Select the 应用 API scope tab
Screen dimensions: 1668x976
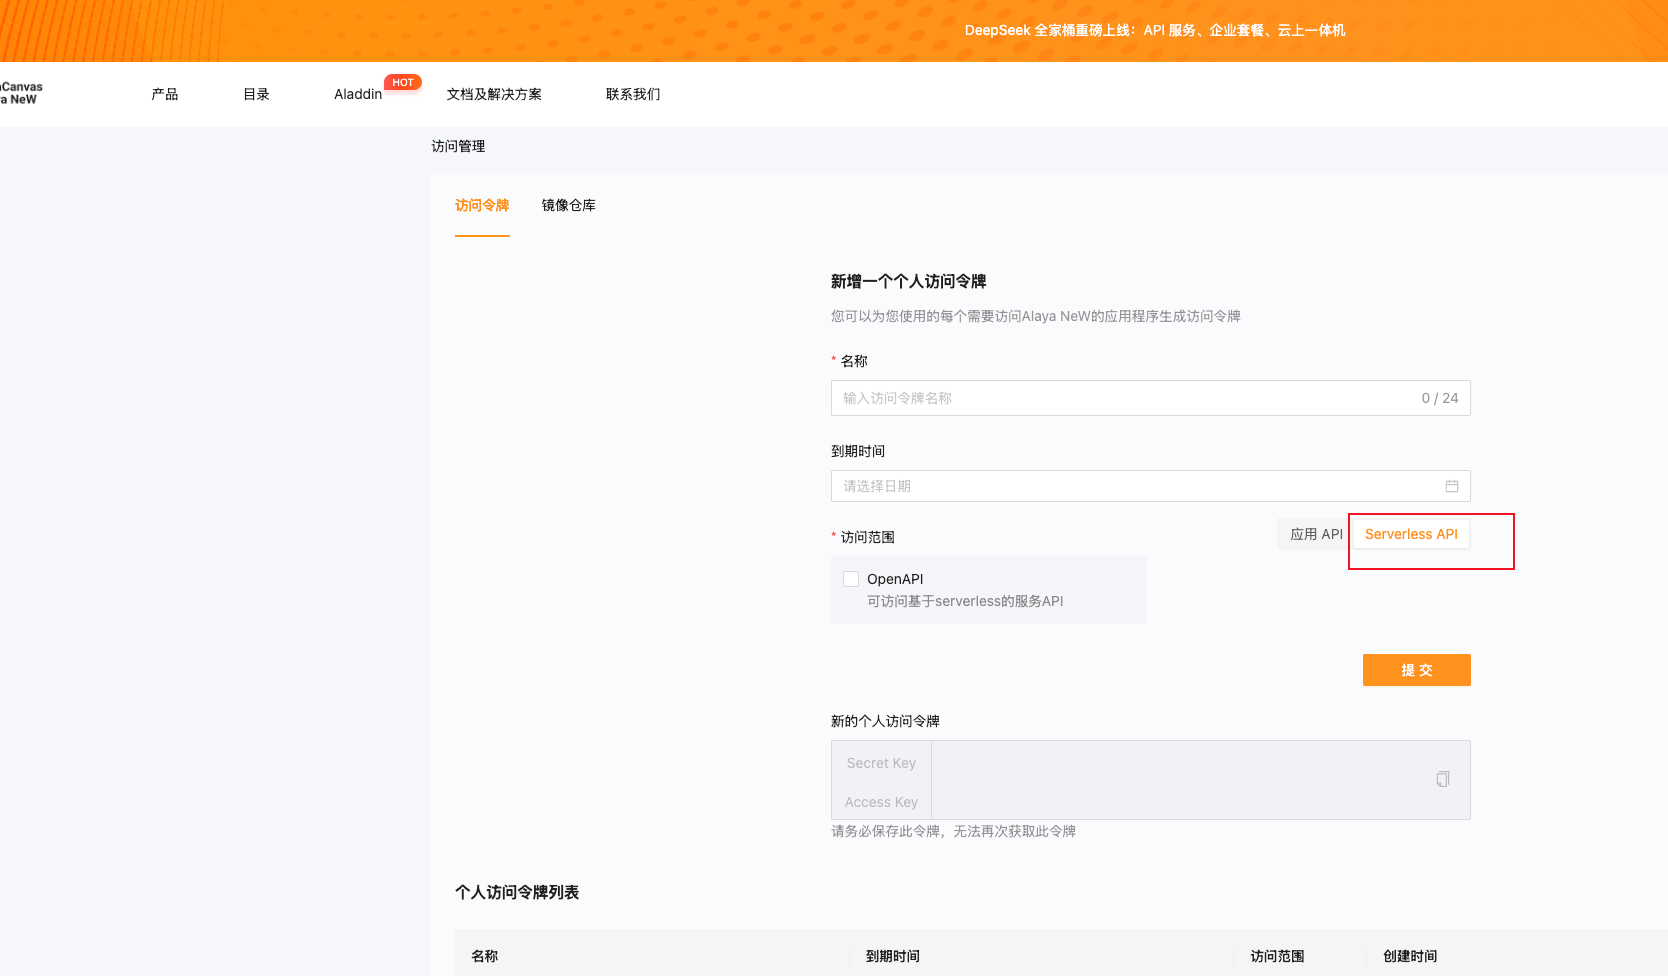(1315, 534)
